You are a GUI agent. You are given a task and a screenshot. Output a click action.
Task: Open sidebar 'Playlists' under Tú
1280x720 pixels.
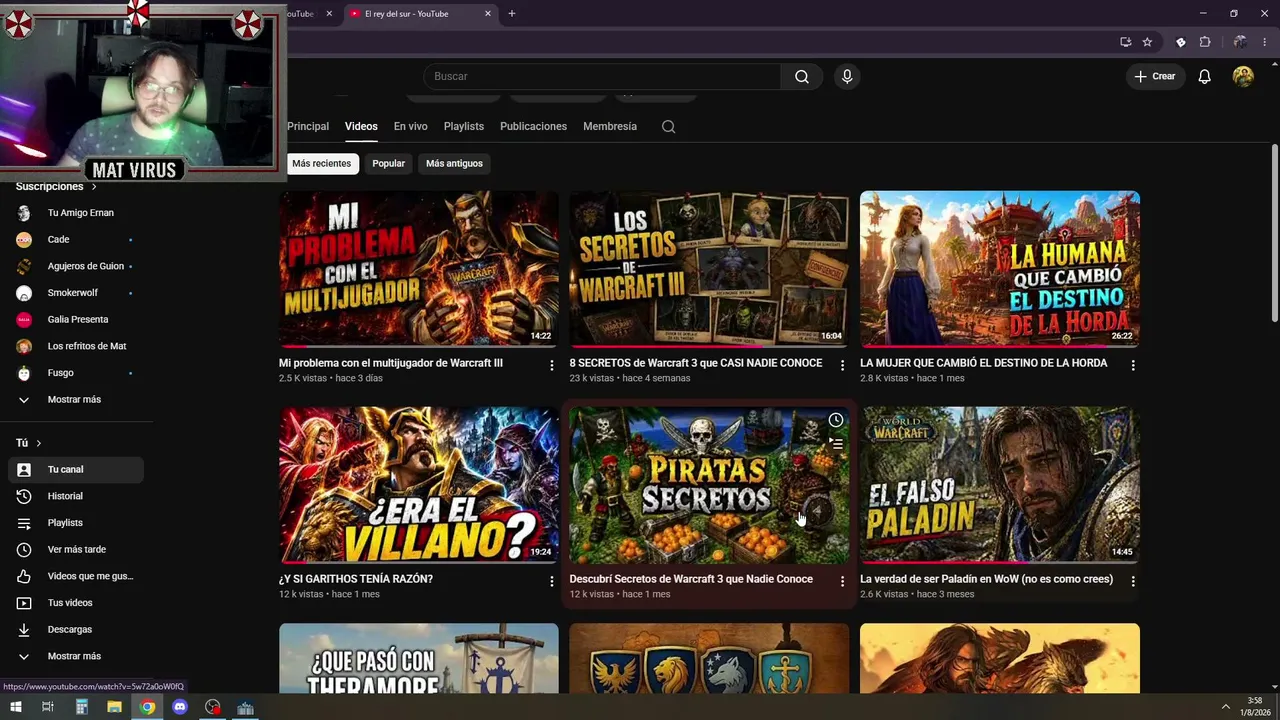tap(76, 523)
